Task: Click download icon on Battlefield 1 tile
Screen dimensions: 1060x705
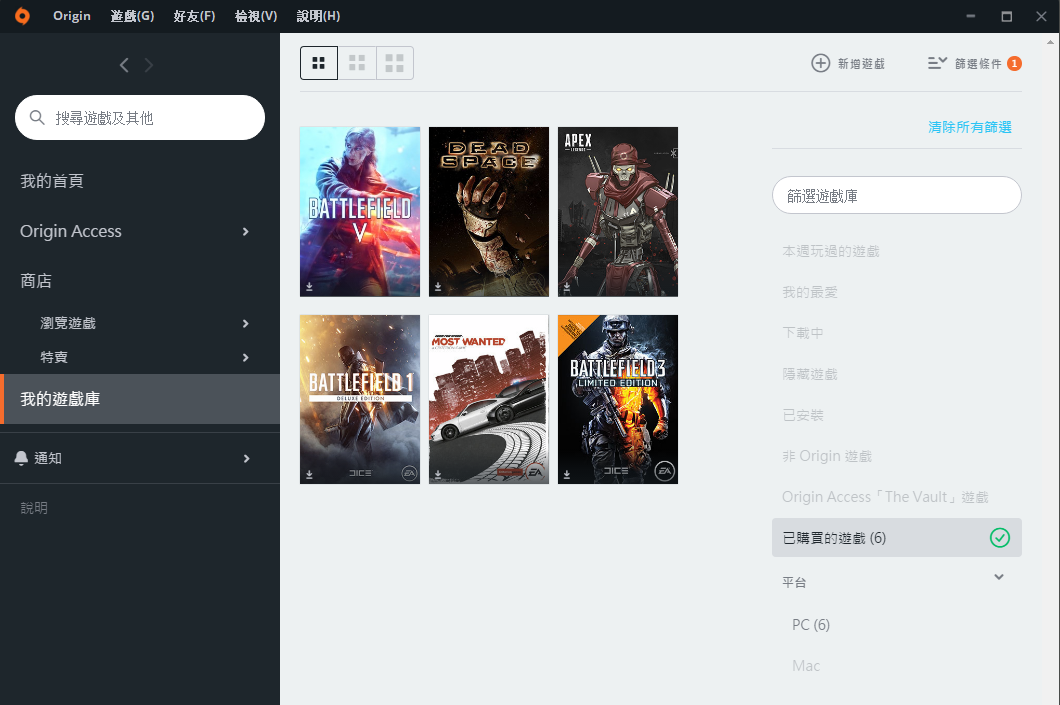Action: [x=309, y=475]
